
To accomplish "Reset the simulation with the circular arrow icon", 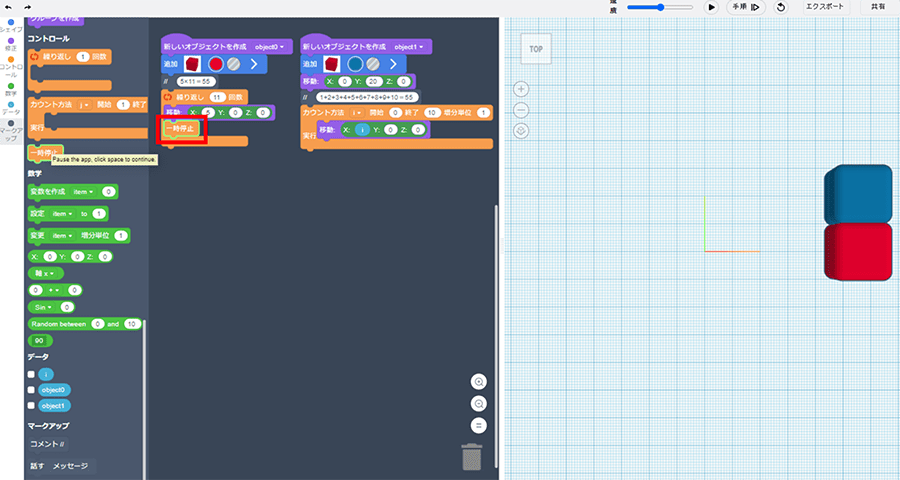I will (x=781, y=7).
